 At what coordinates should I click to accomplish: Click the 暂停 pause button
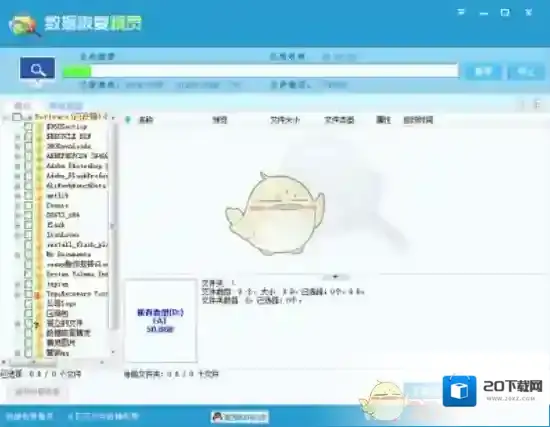[x=483, y=72]
